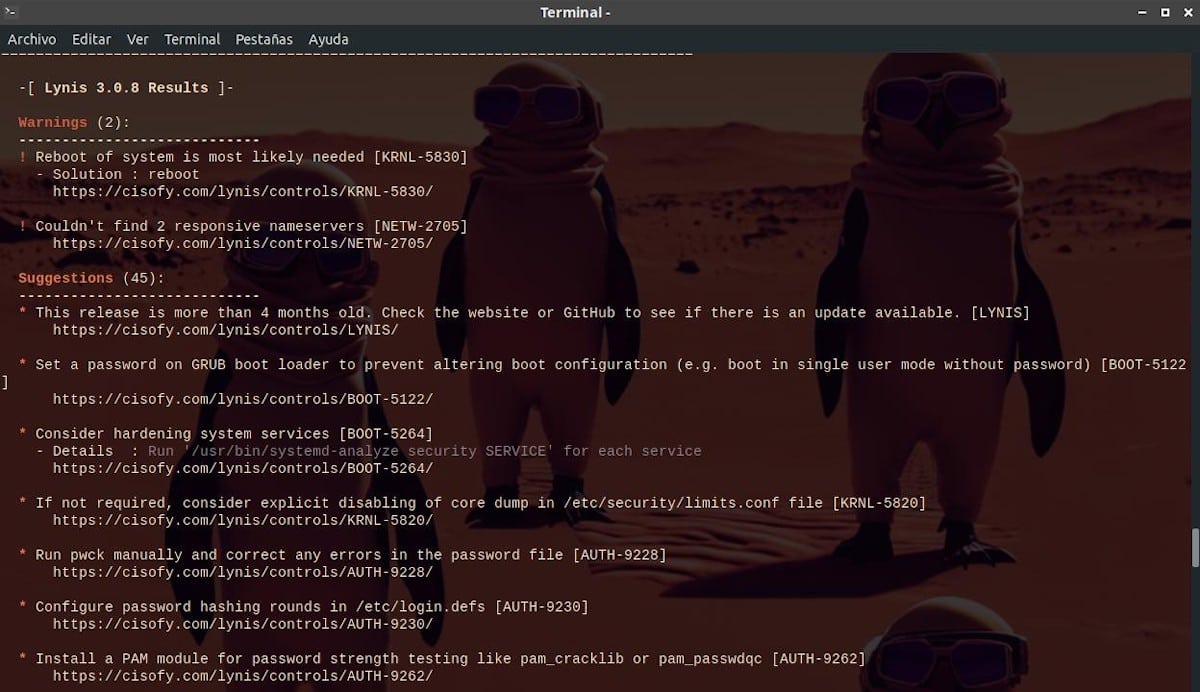Click the BOOT-5264 hardening services URL
This screenshot has width=1200, height=692.
(242, 468)
